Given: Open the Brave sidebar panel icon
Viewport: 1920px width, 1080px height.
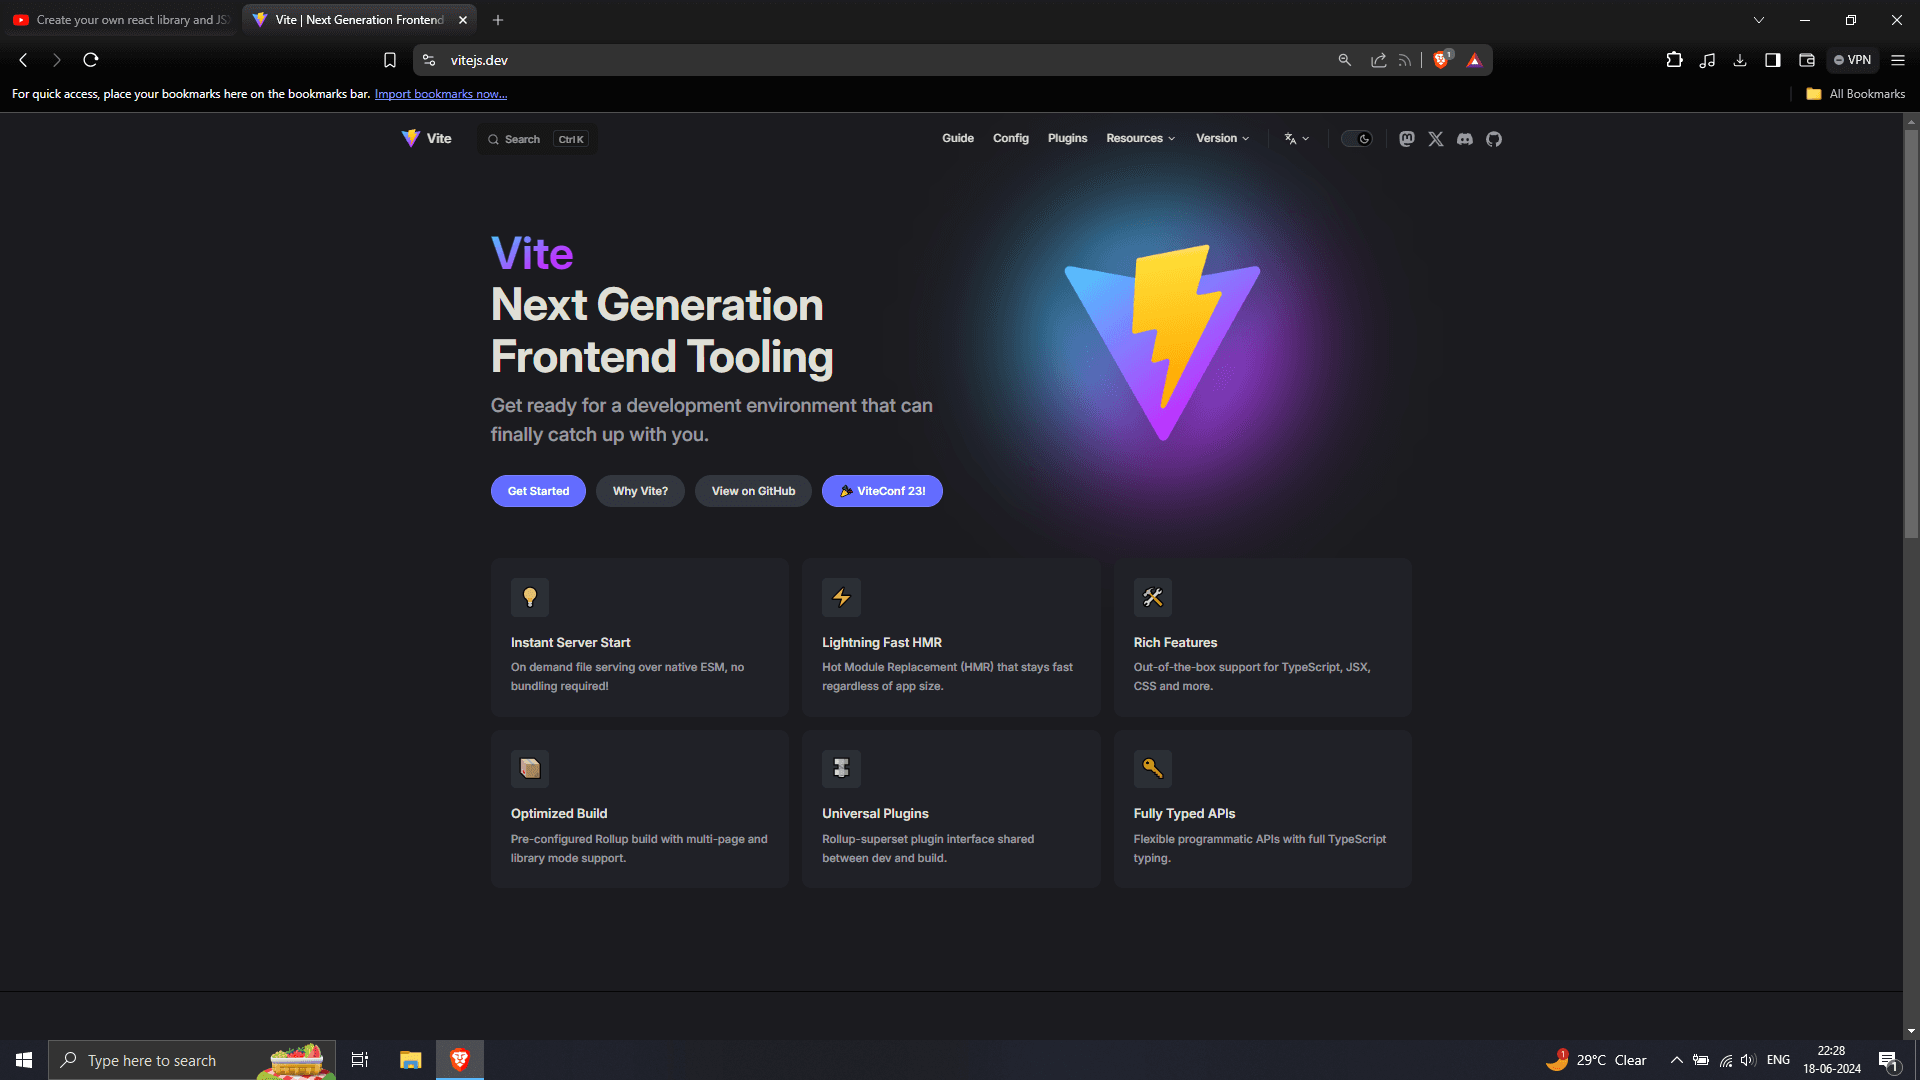Looking at the screenshot, I should coord(1773,60).
